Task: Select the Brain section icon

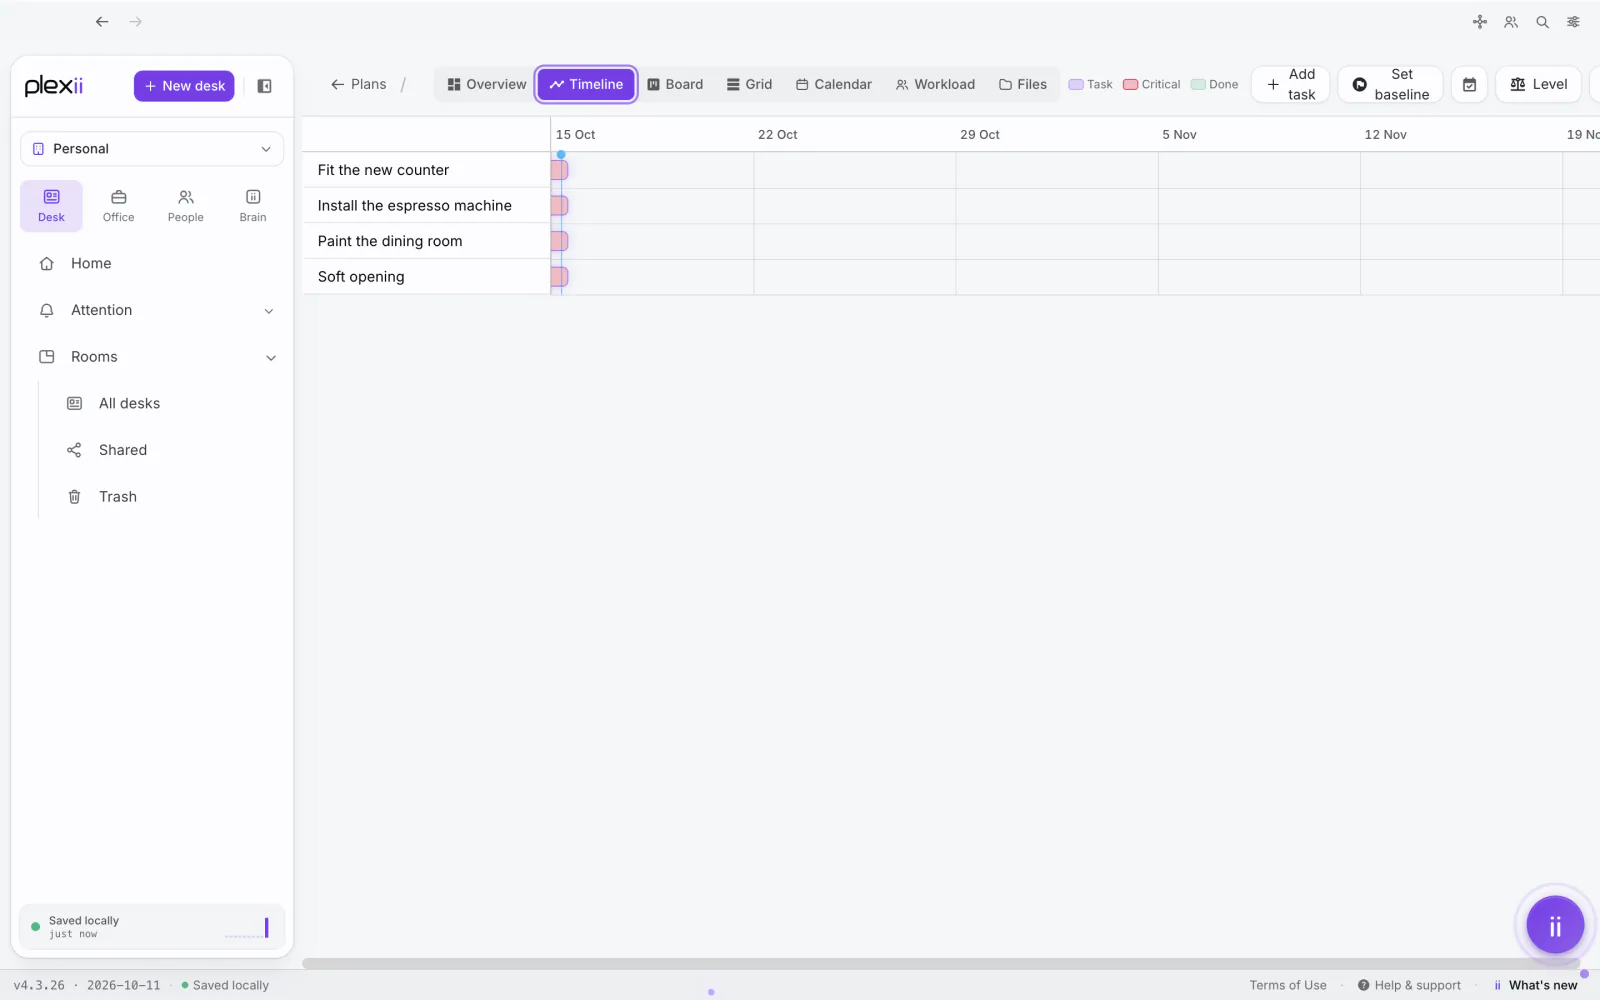Action: 253,206
